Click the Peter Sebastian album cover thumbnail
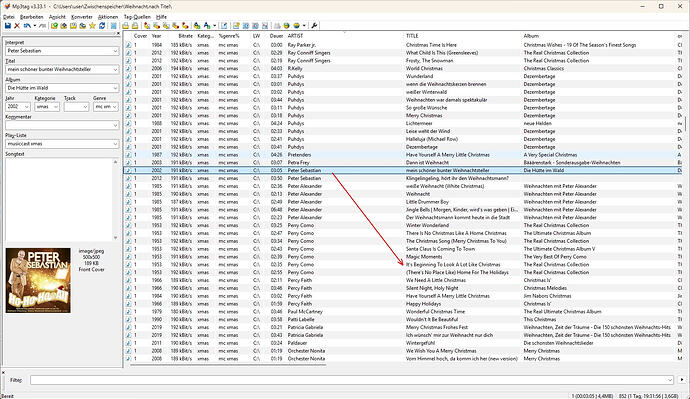Viewport: 690px width, 399px height. pyautogui.click(x=38, y=280)
